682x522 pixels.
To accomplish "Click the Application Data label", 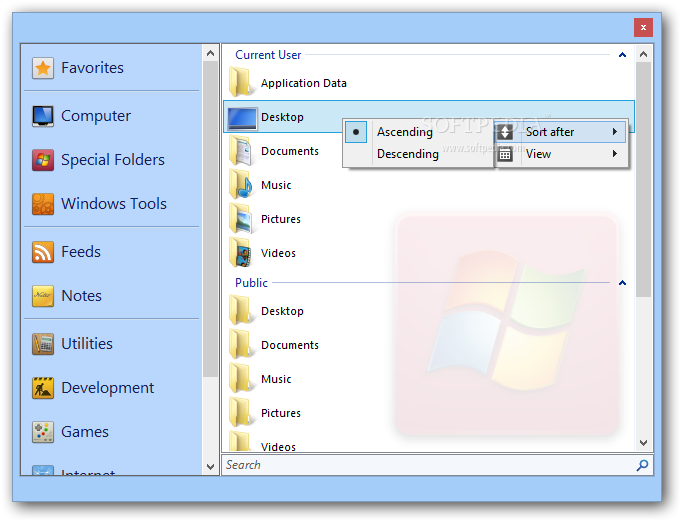I will (x=304, y=83).
